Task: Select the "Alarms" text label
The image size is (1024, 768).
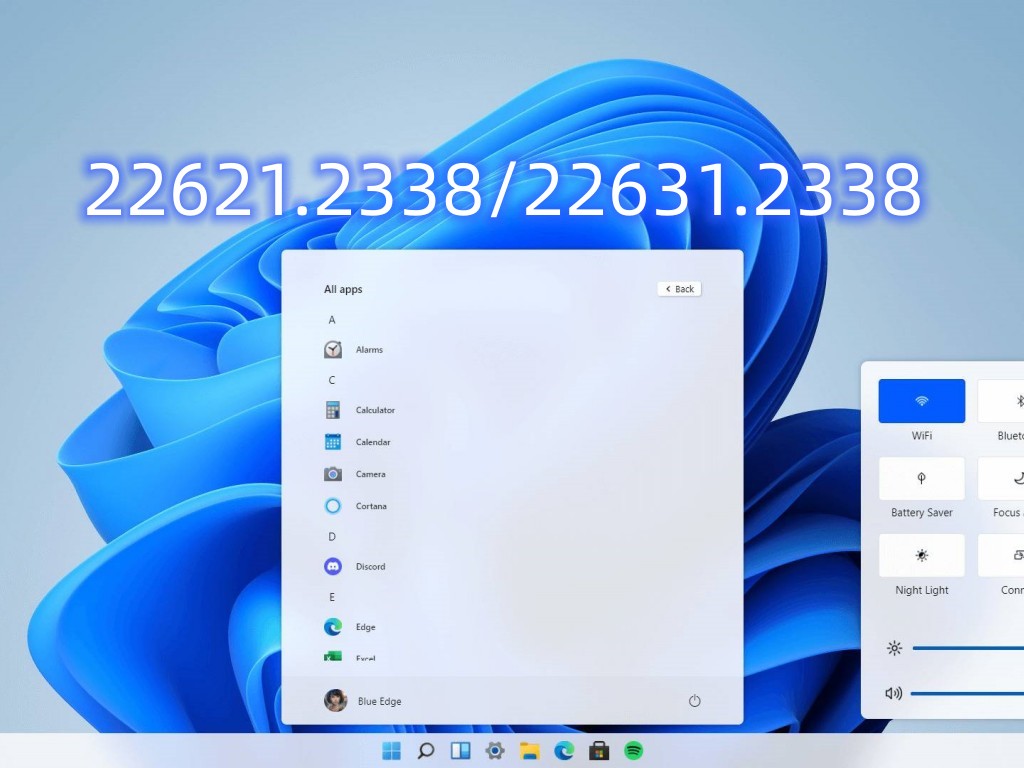Action: click(x=369, y=349)
